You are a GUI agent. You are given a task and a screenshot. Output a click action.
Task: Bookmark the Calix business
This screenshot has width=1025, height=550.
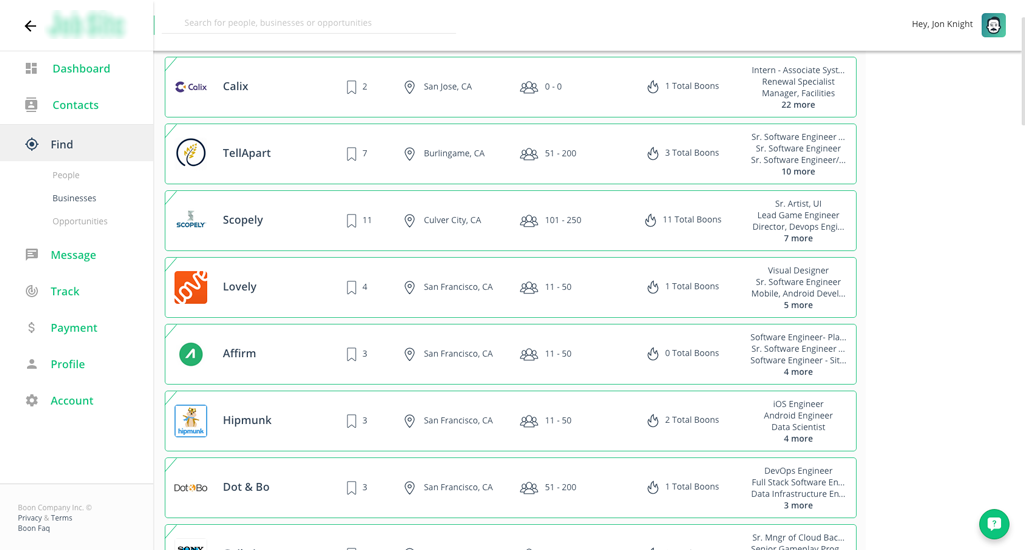pyautogui.click(x=351, y=87)
